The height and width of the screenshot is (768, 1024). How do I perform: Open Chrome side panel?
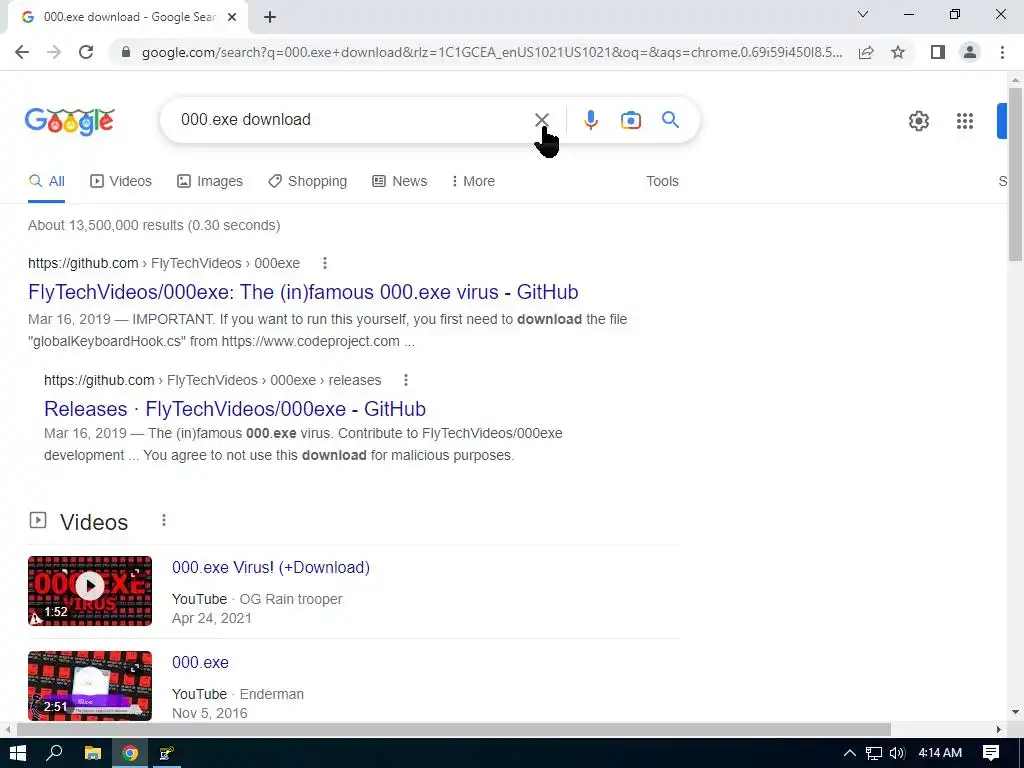pos(938,52)
